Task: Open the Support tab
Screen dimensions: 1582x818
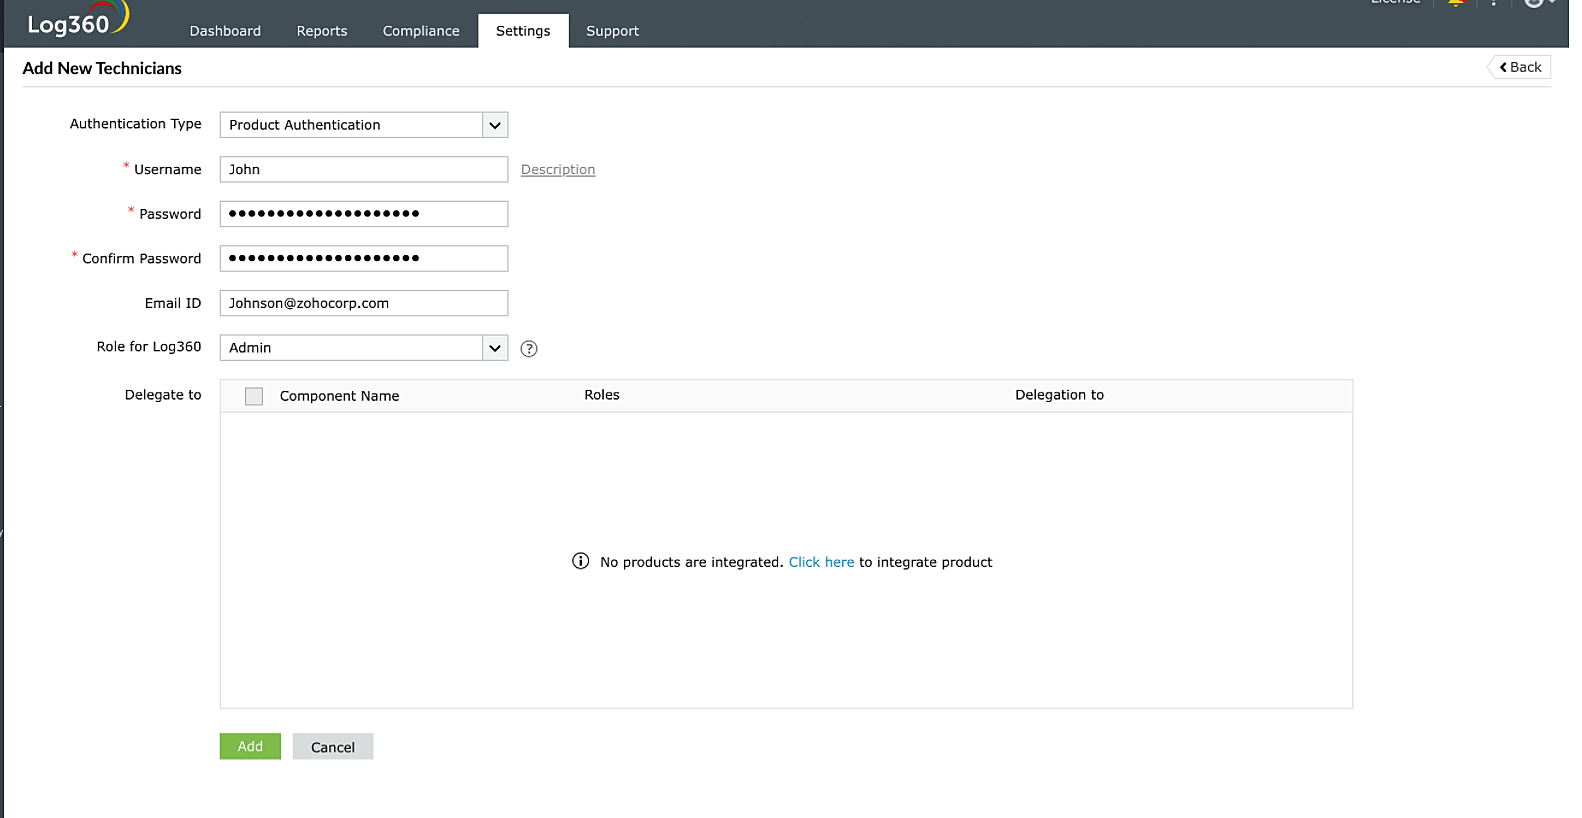Action: [612, 31]
